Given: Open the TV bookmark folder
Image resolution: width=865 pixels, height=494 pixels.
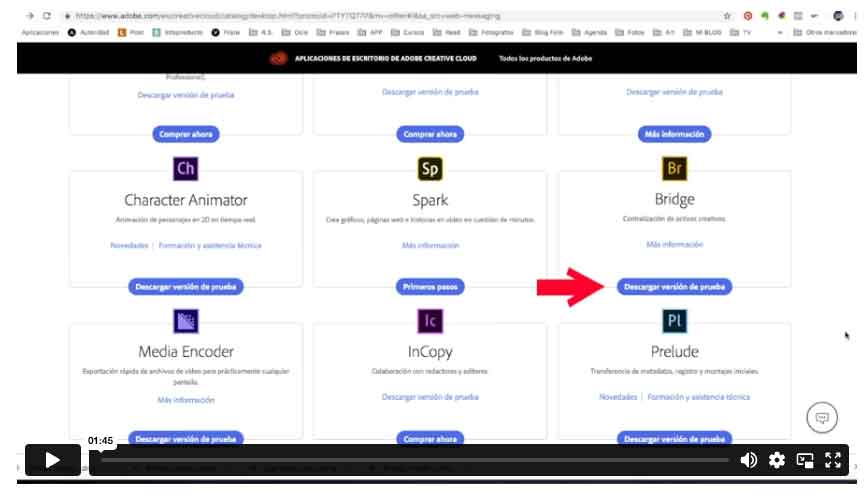Looking at the screenshot, I should [740, 33].
